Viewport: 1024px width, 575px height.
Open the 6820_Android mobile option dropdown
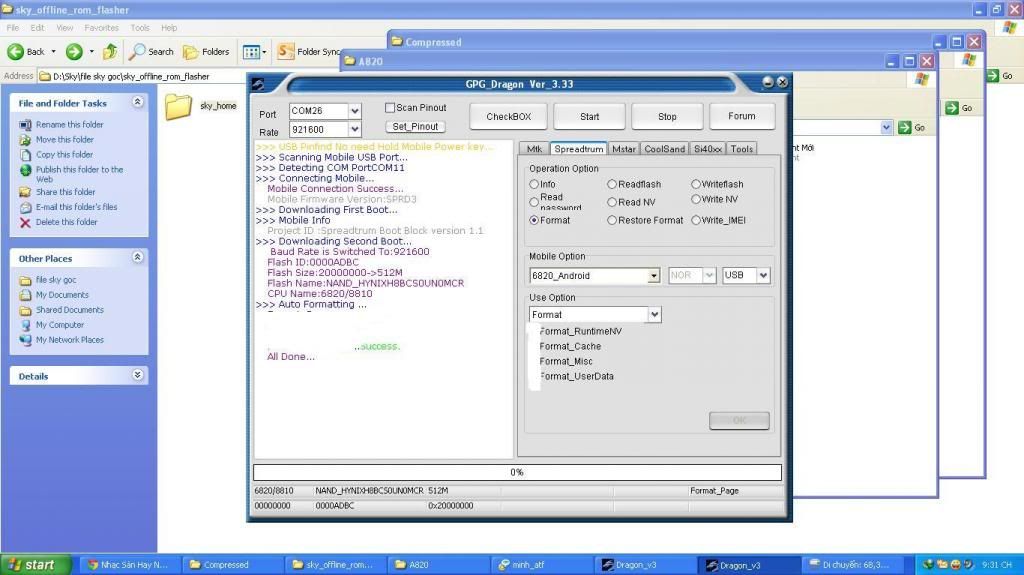tap(653, 276)
